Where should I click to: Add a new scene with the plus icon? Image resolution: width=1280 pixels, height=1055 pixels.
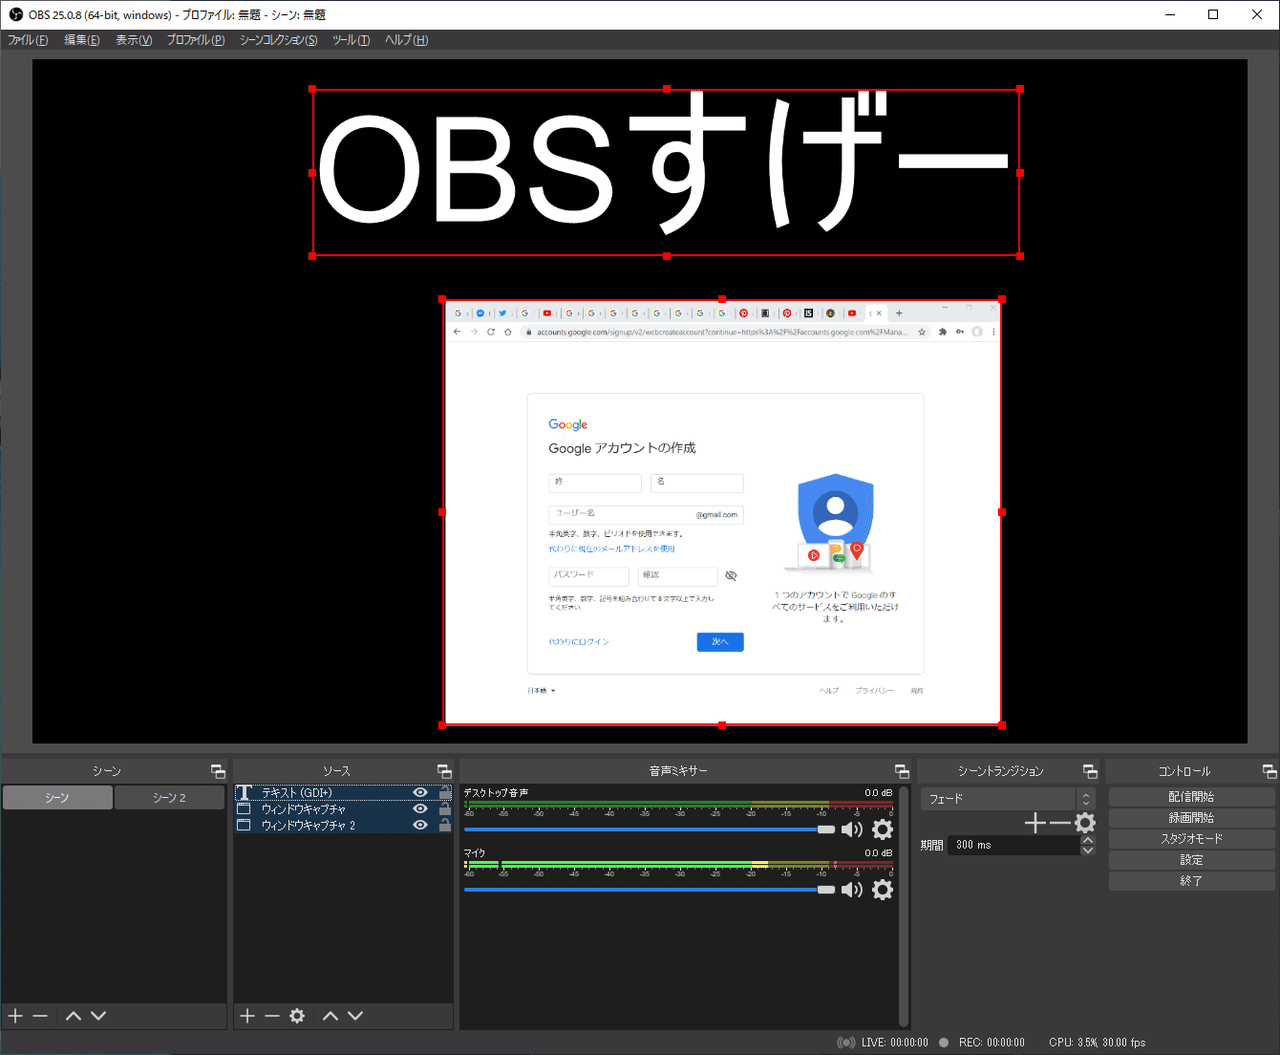point(15,1016)
